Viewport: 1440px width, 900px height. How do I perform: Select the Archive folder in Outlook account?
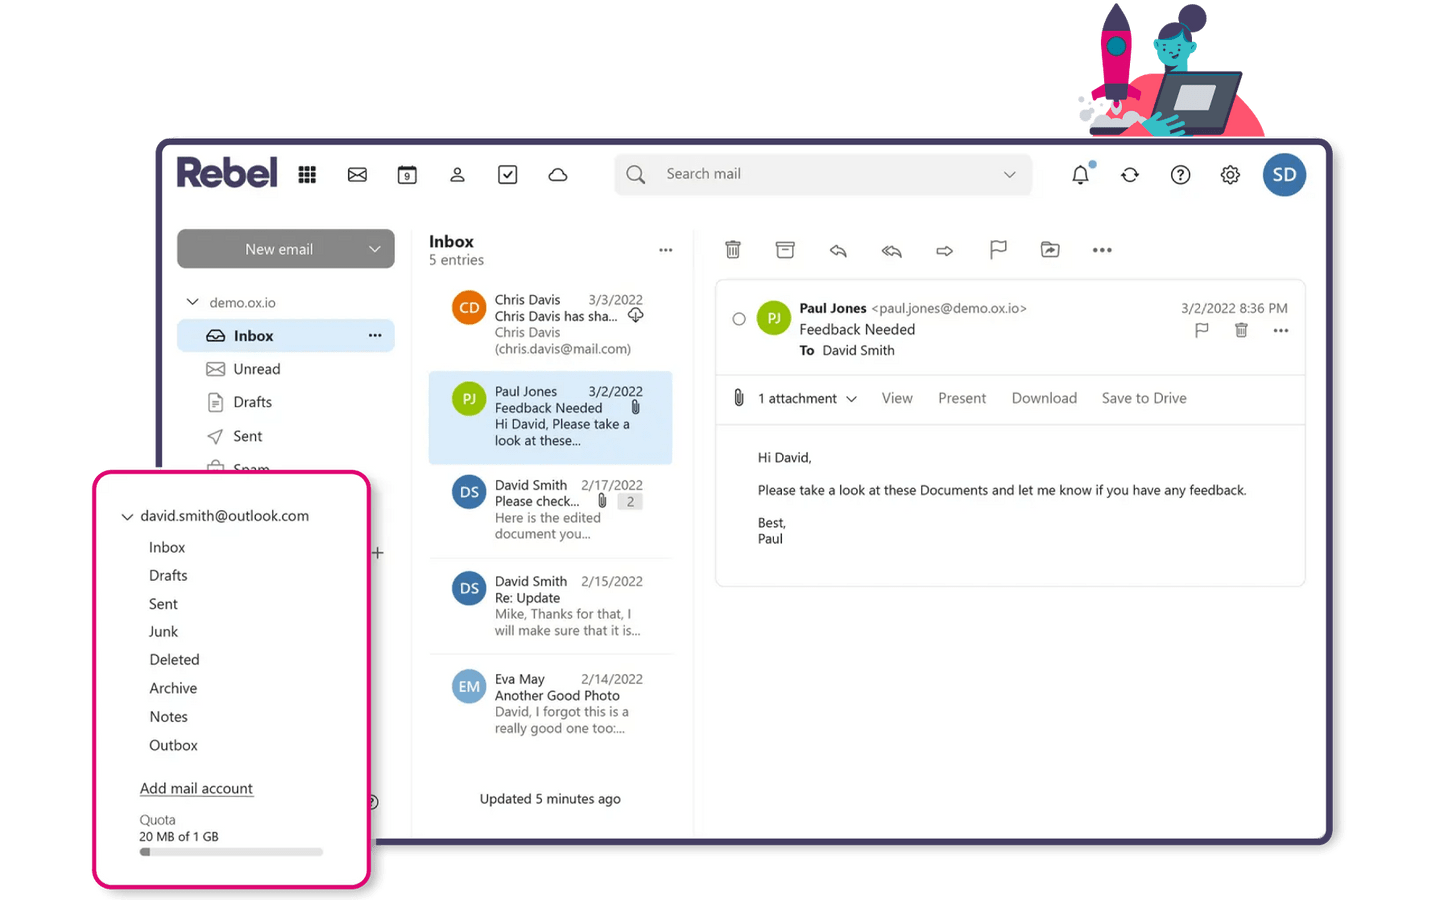[173, 688]
